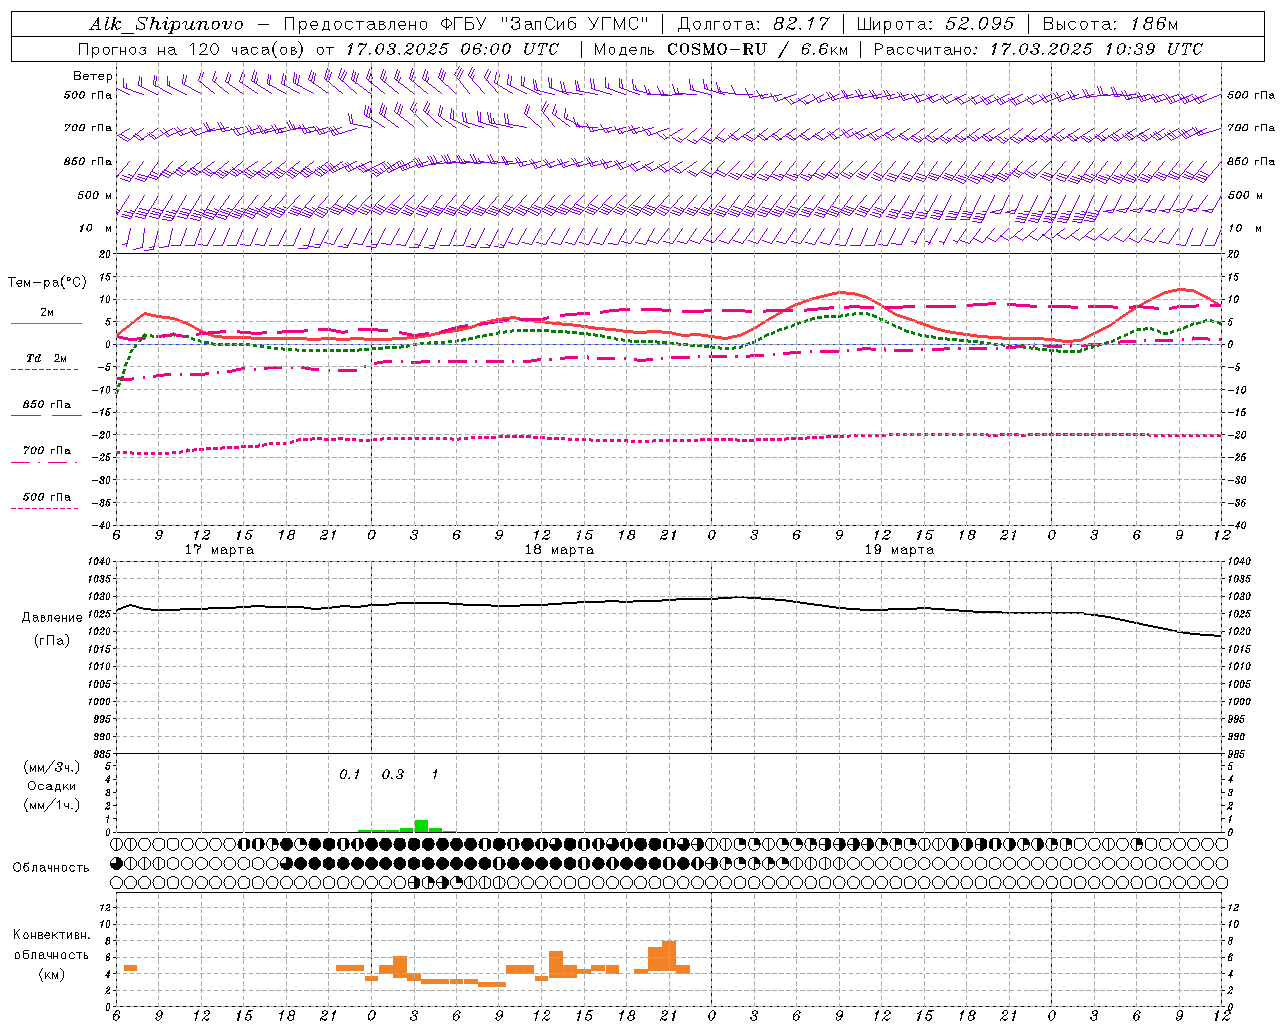The image size is (1280, 1024).
Task: Click the Ветер panel label
Action: tap(92, 76)
